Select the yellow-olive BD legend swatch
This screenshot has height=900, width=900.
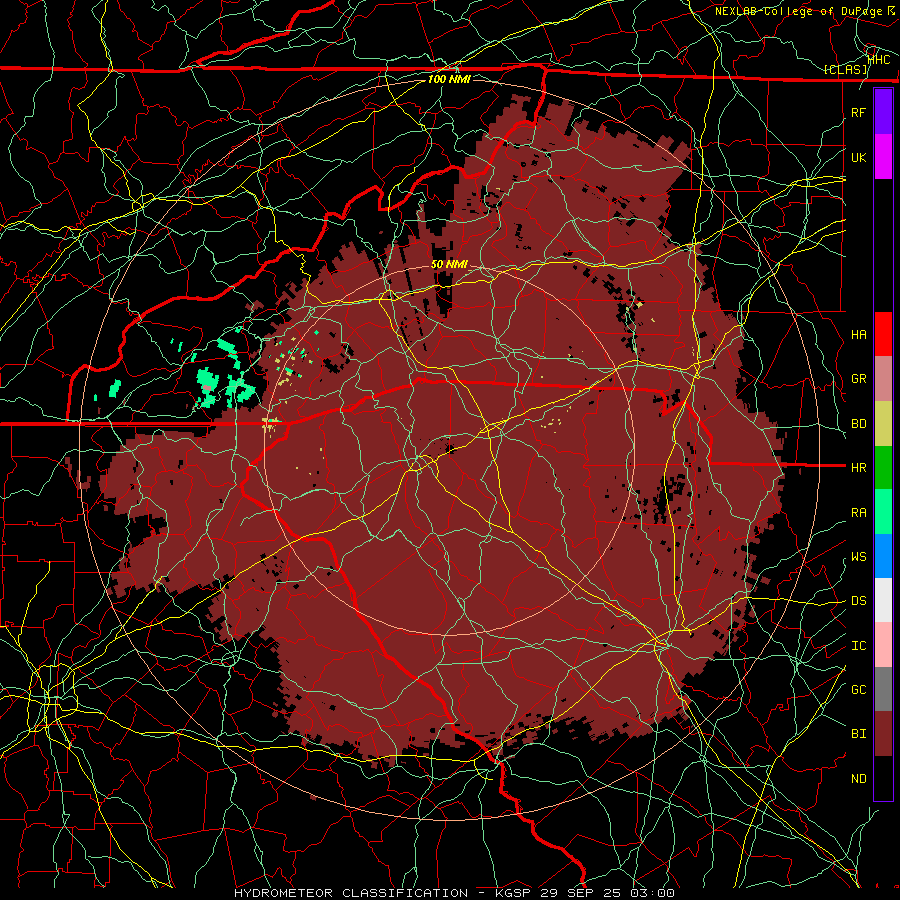883,424
